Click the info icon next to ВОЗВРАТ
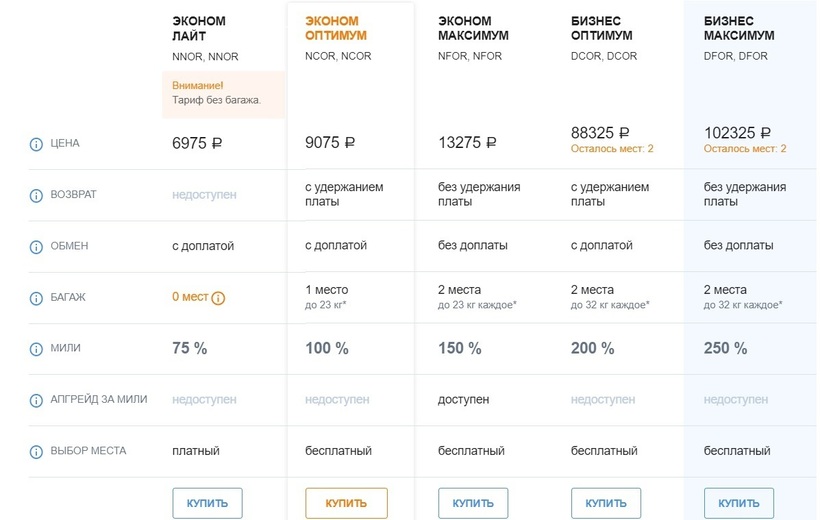The height and width of the screenshot is (520, 820). click(x=37, y=195)
